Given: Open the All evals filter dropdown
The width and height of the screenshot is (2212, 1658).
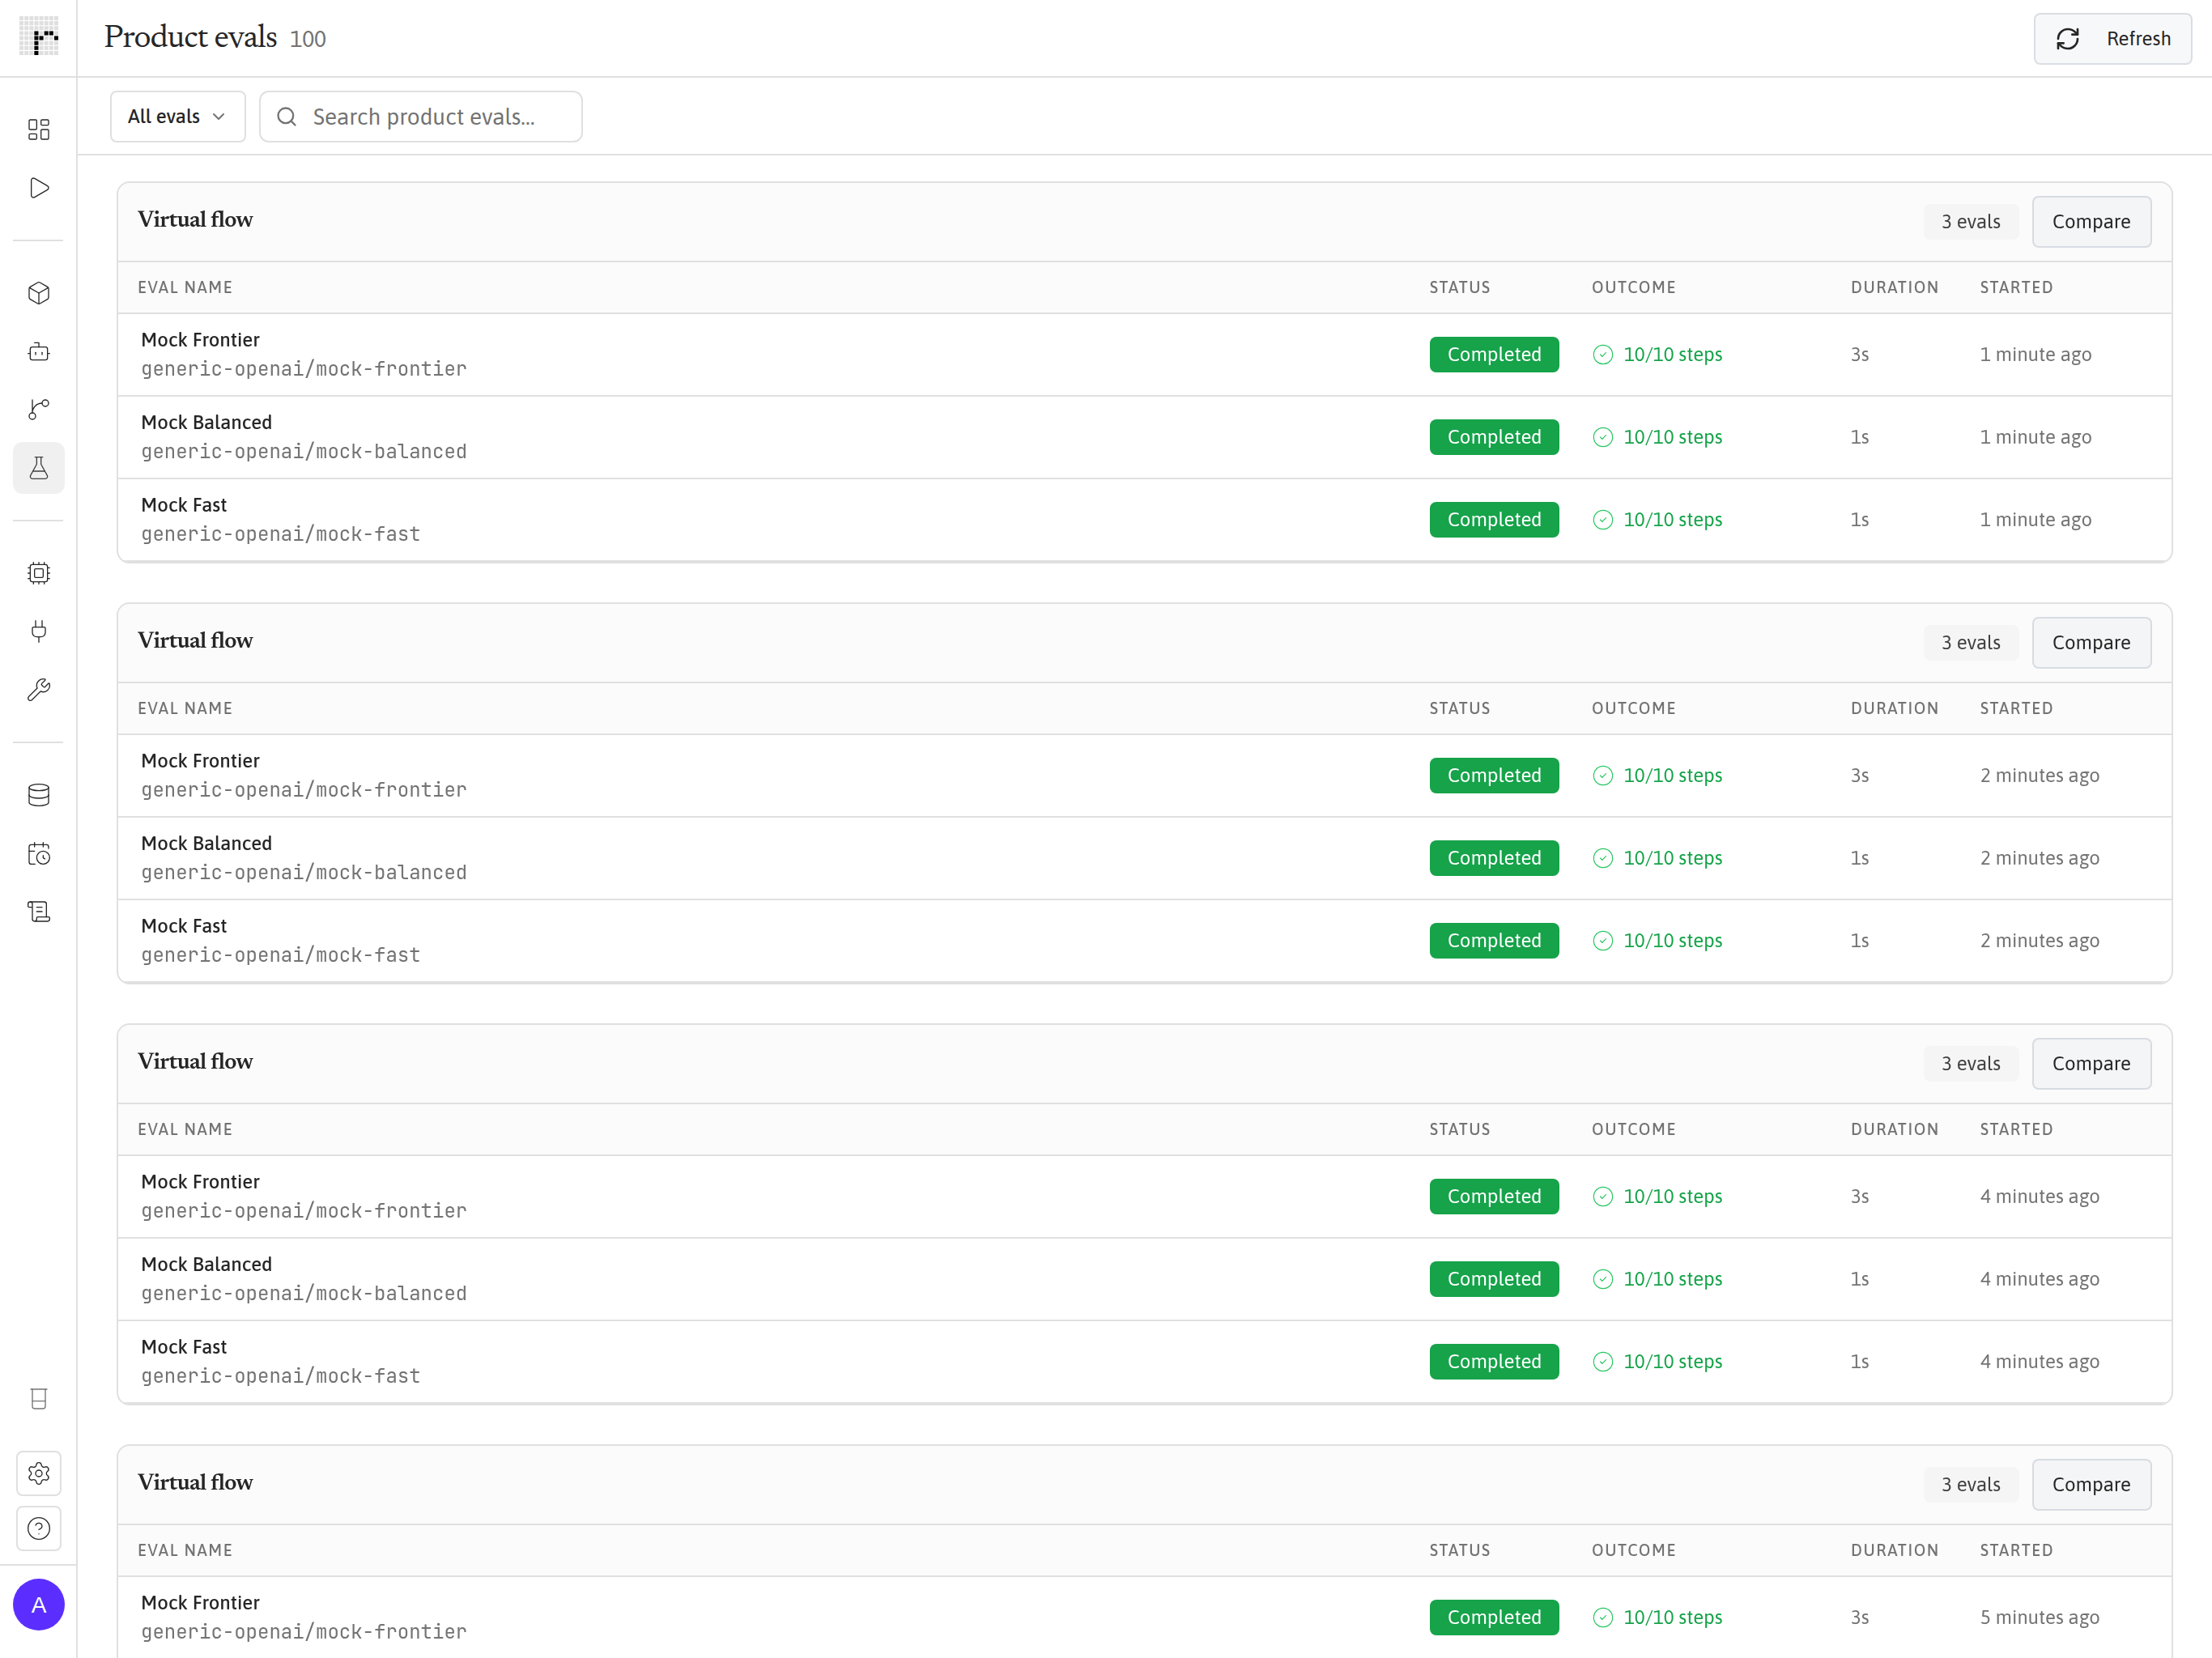Looking at the screenshot, I should coord(177,117).
